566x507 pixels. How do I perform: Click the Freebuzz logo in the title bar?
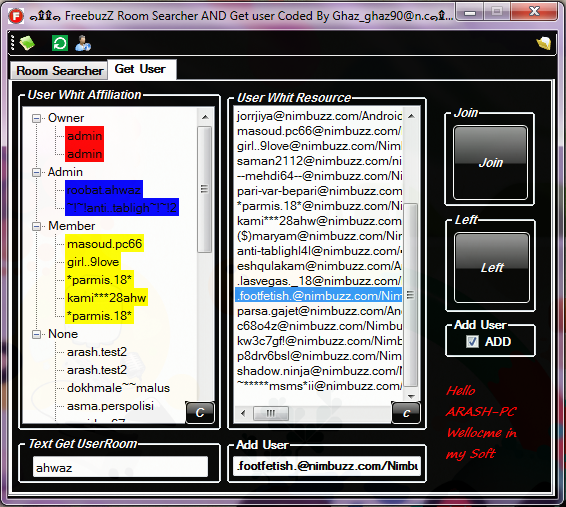coord(16,16)
